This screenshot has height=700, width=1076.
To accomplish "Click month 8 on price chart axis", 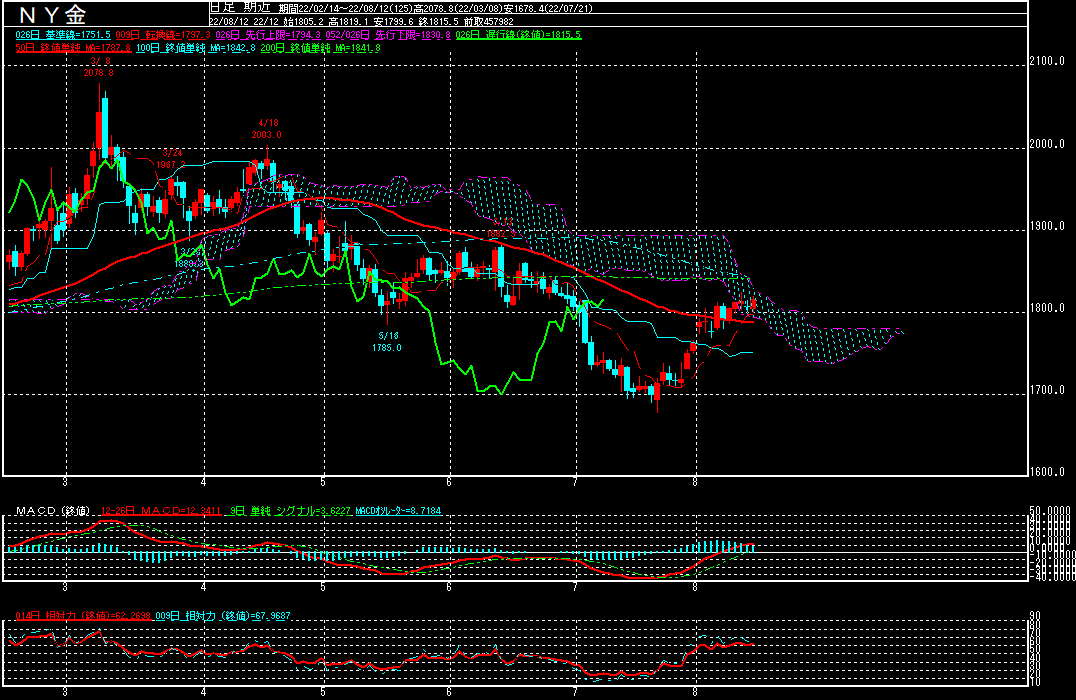I will click(695, 482).
